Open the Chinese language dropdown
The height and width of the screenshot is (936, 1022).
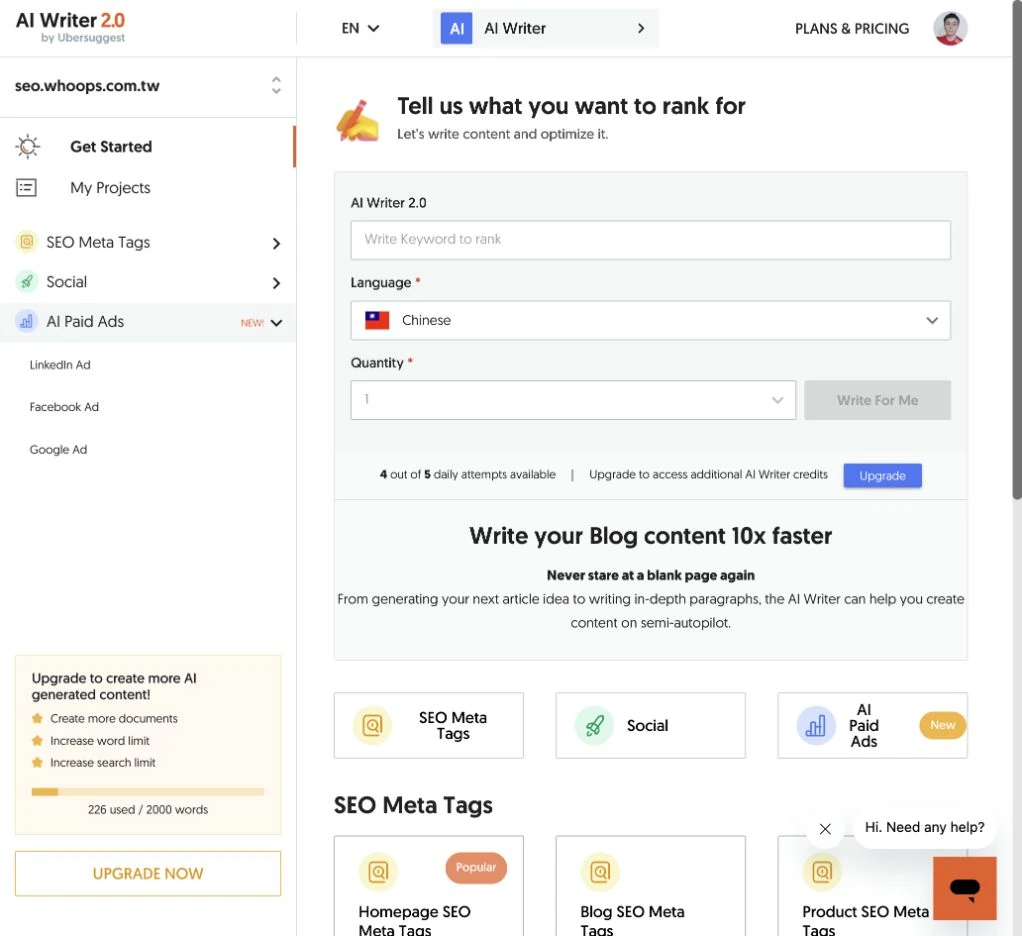(650, 320)
